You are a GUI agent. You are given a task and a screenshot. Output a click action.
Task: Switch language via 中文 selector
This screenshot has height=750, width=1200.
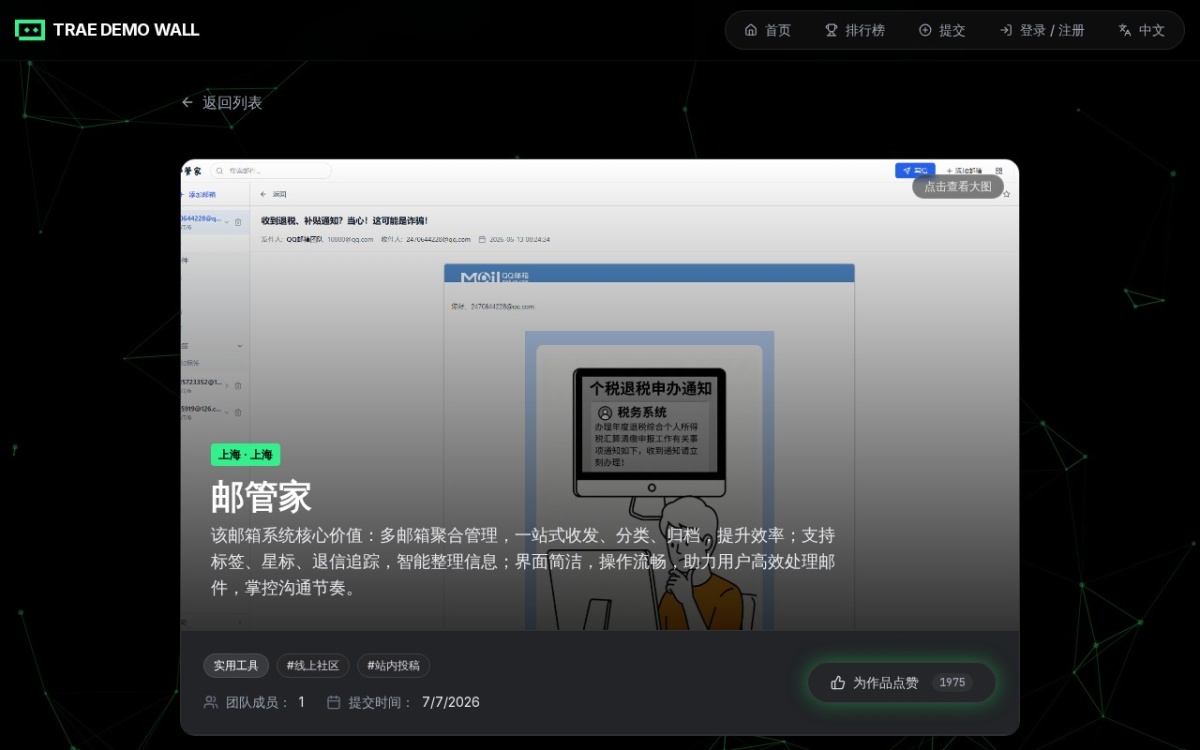(x=1142, y=30)
